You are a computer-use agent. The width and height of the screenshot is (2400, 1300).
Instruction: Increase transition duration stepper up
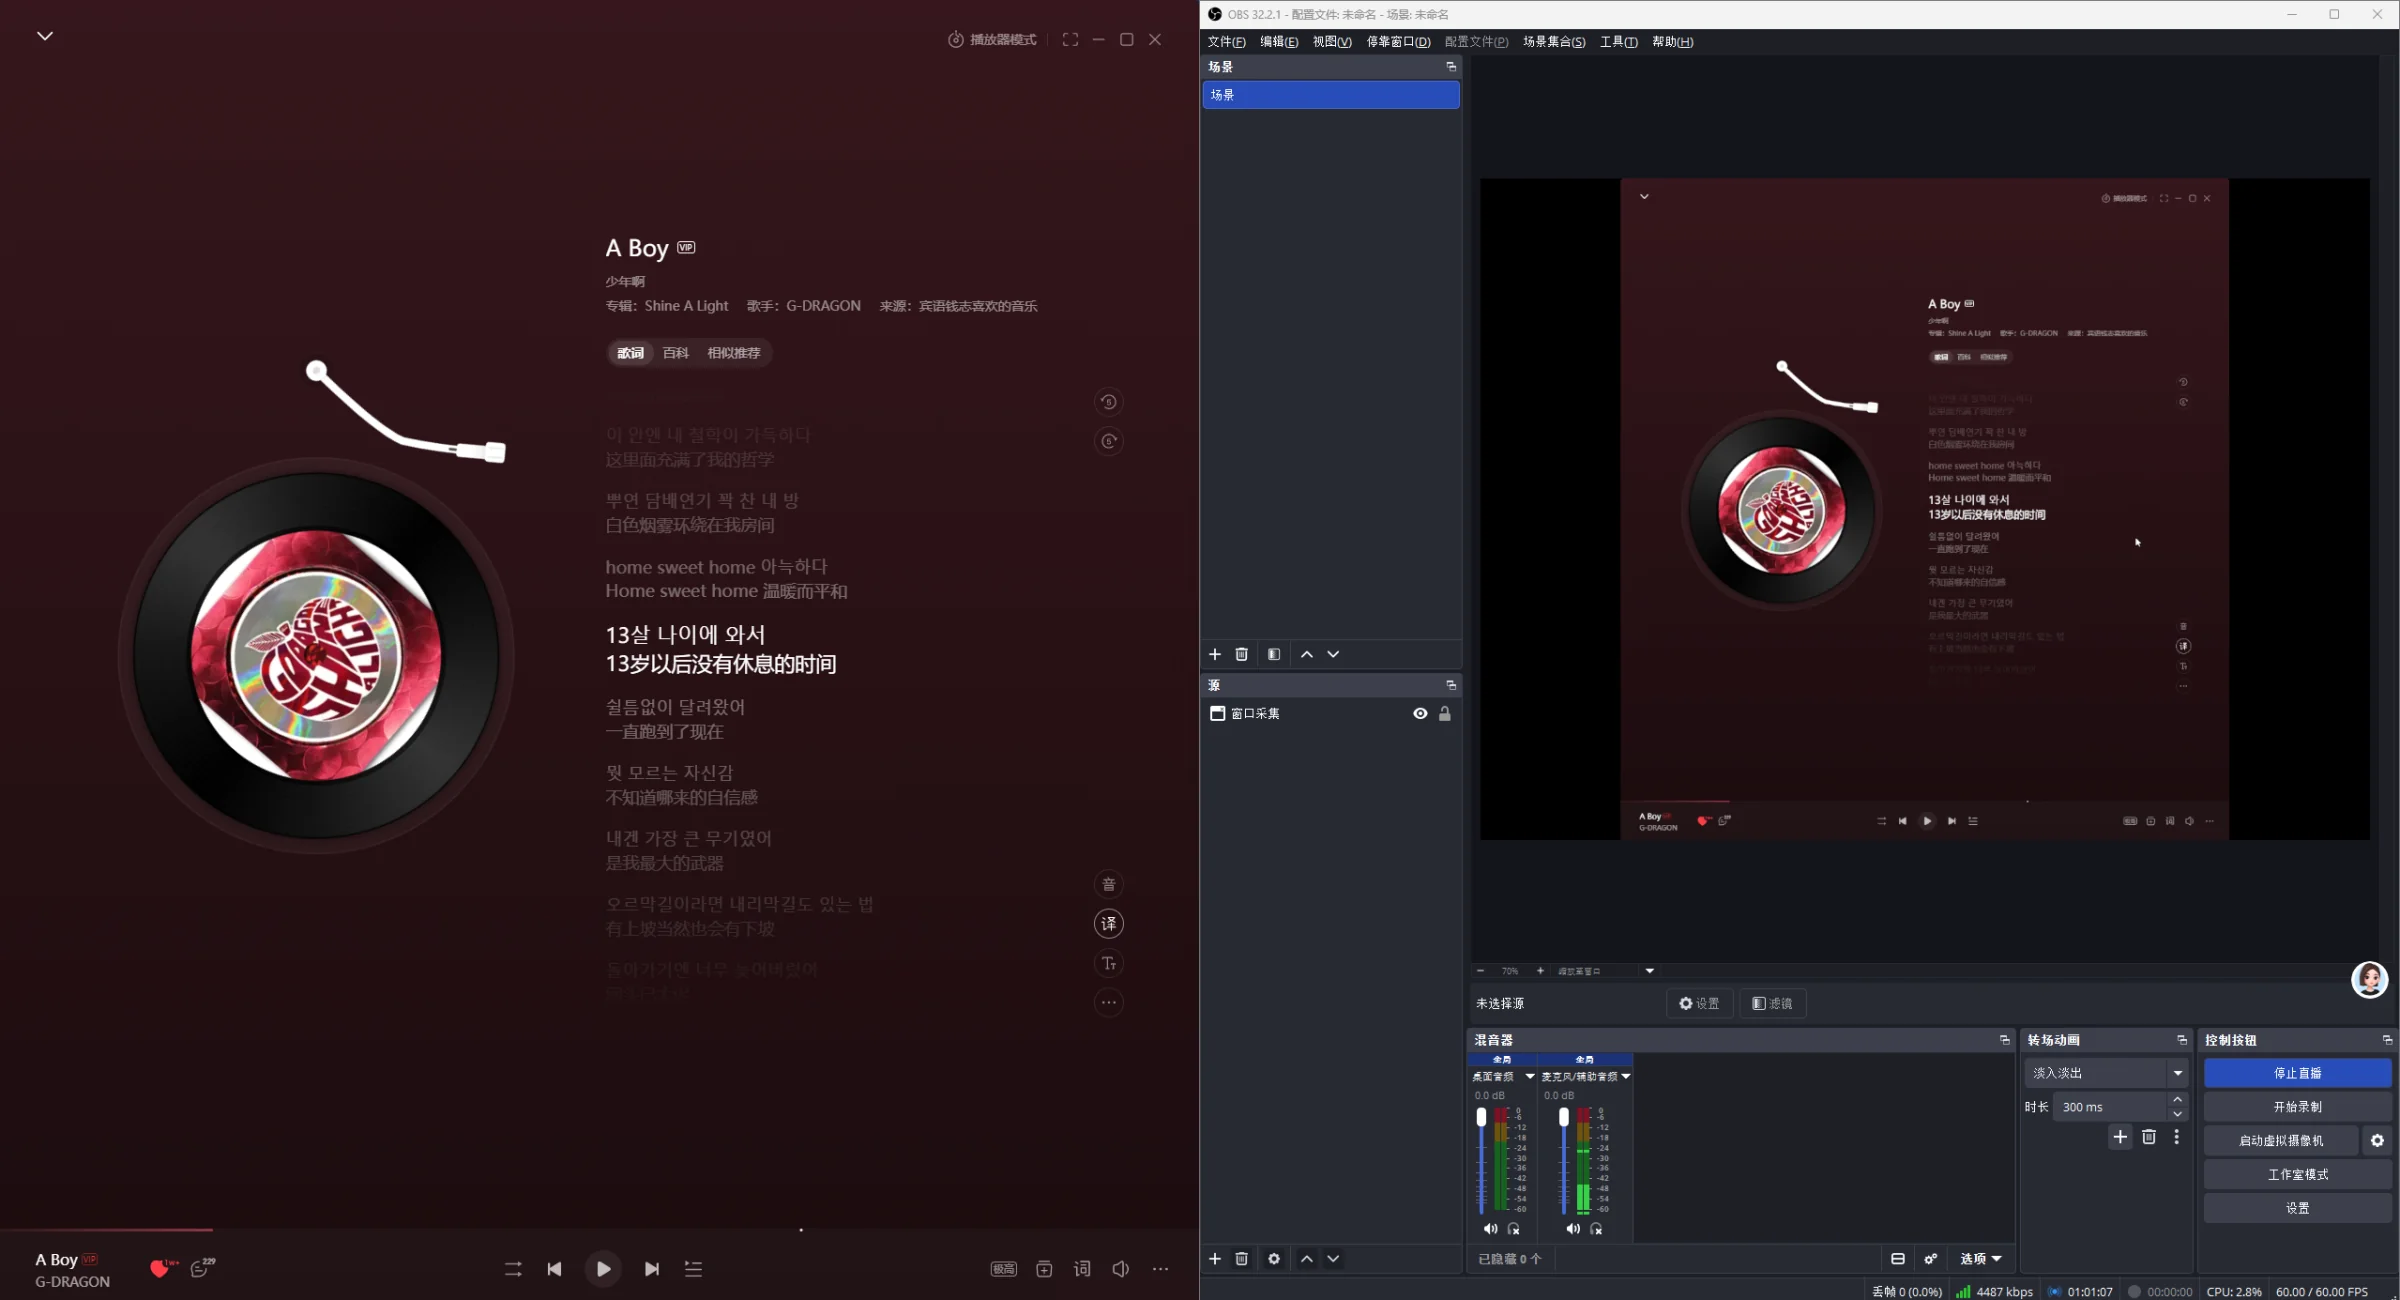click(2177, 1100)
